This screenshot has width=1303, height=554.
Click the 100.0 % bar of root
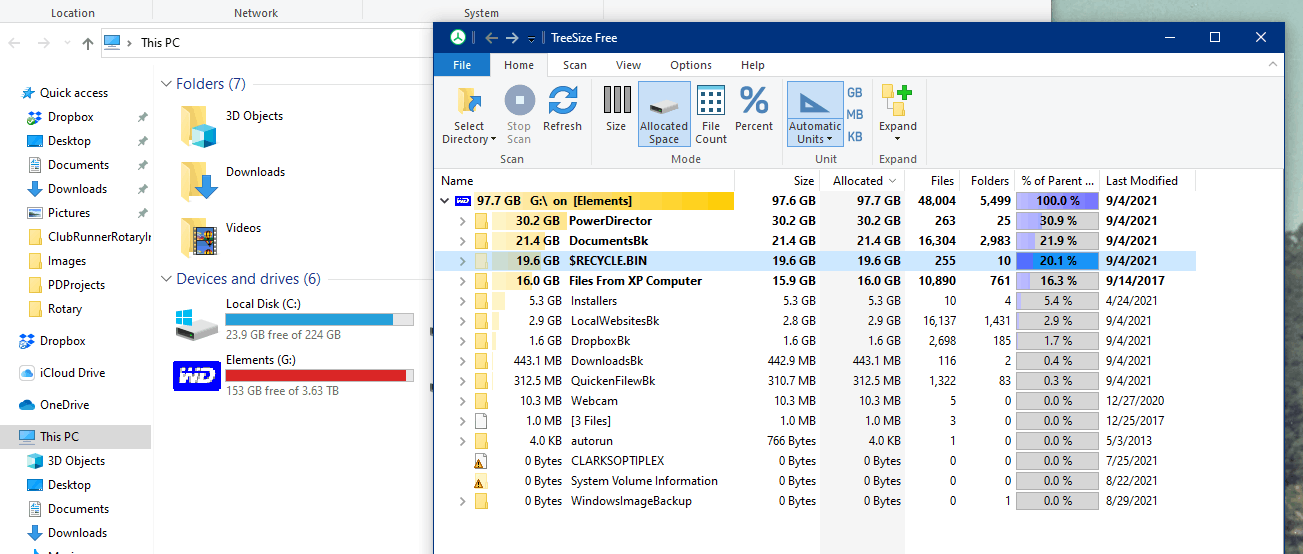point(1057,201)
